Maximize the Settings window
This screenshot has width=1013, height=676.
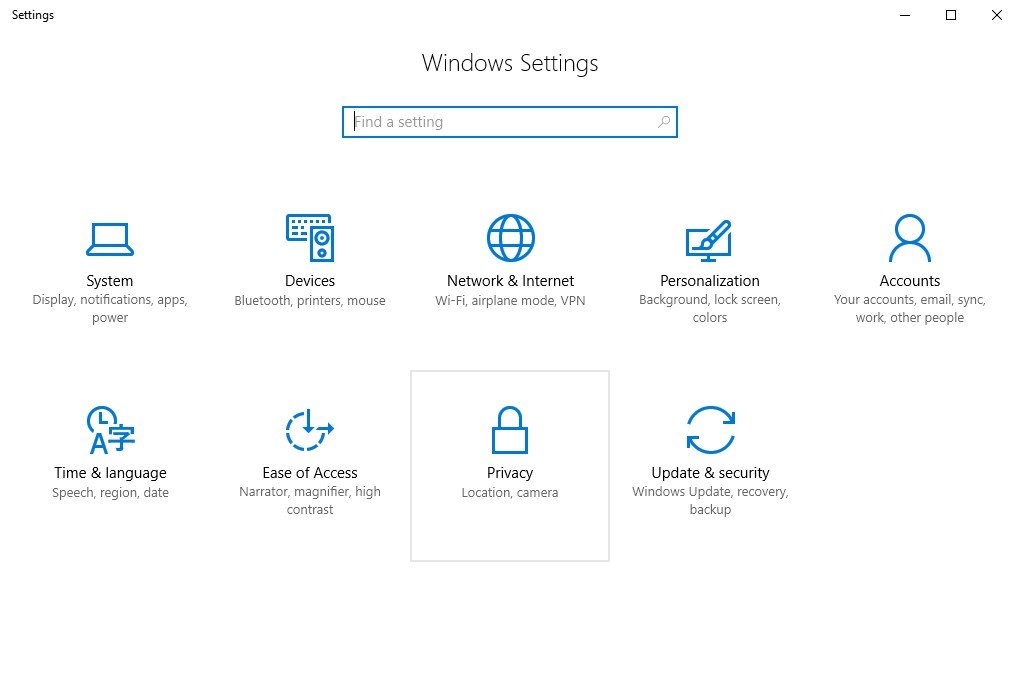coord(951,15)
